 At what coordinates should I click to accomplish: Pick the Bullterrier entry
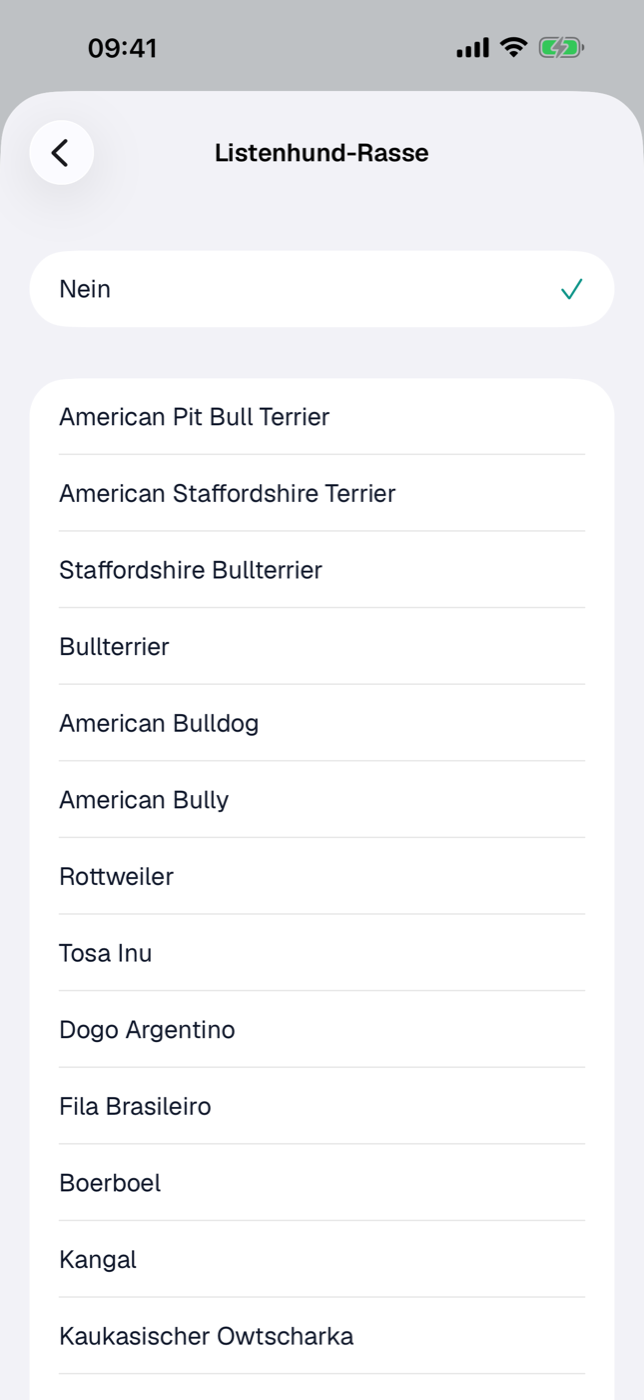pos(322,646)
